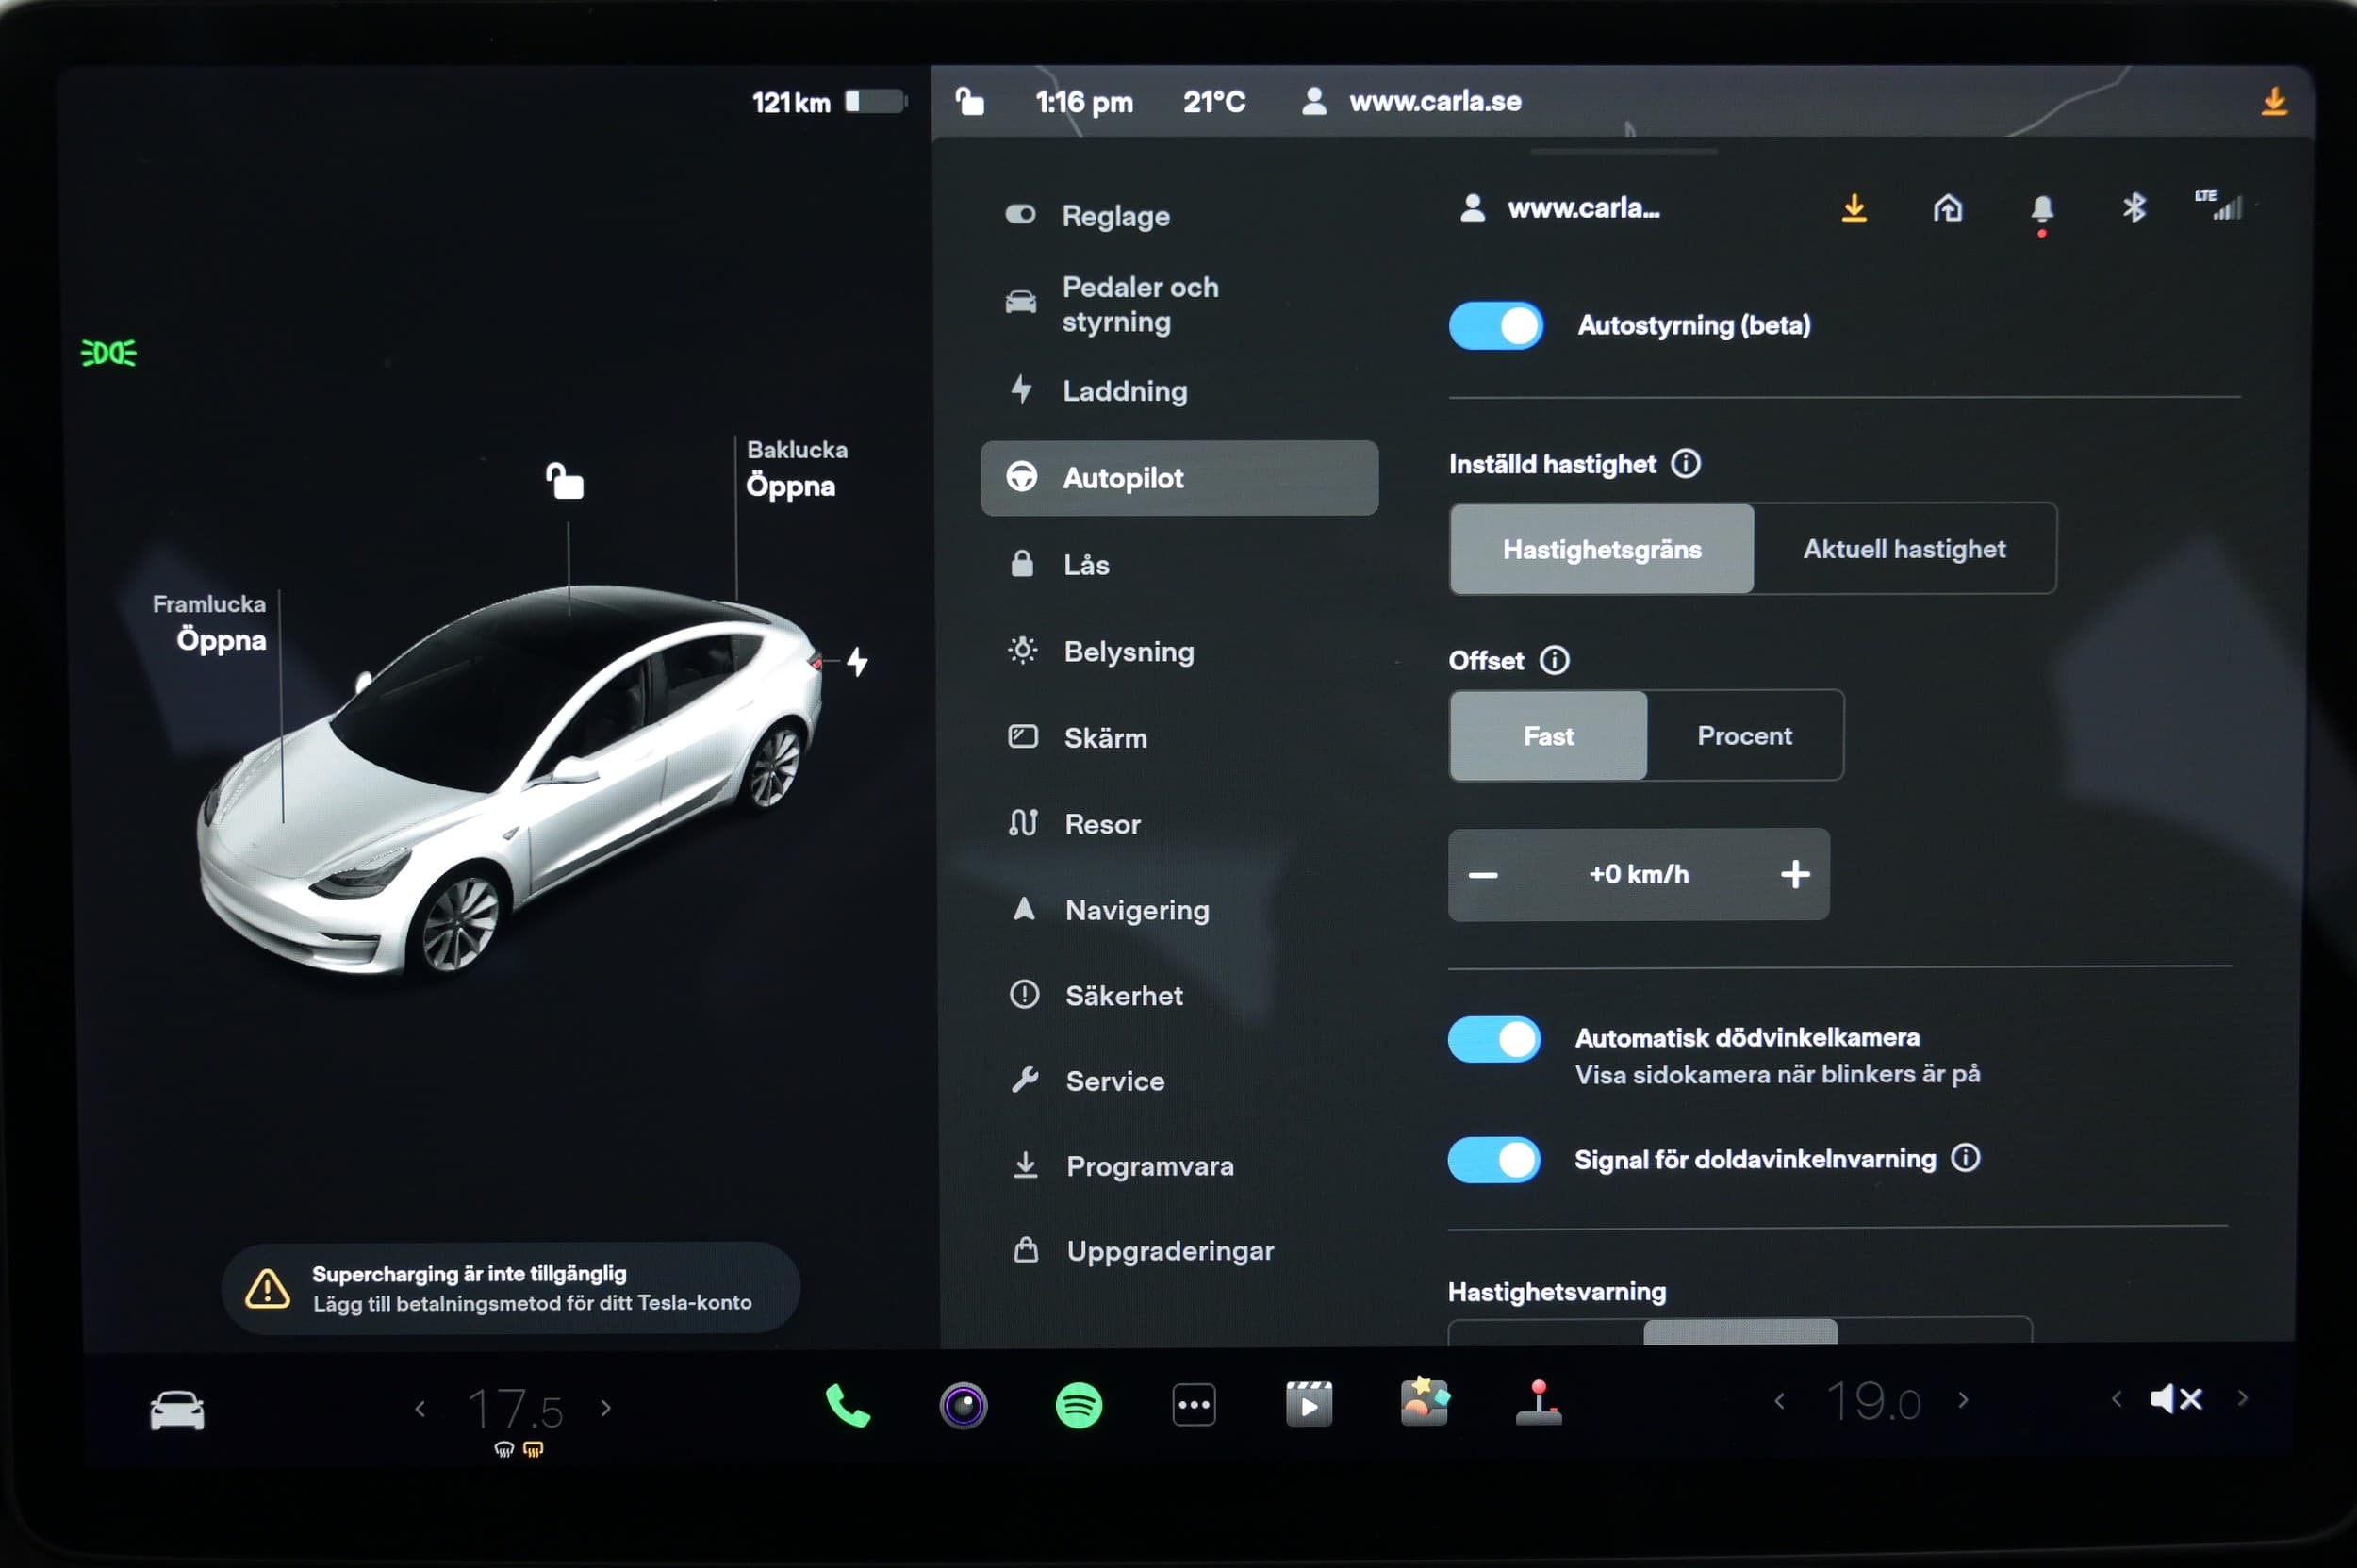Switch to Säkerhet menu section
Viewport: 2357px width, 1568px height.
coord(1123,995)
